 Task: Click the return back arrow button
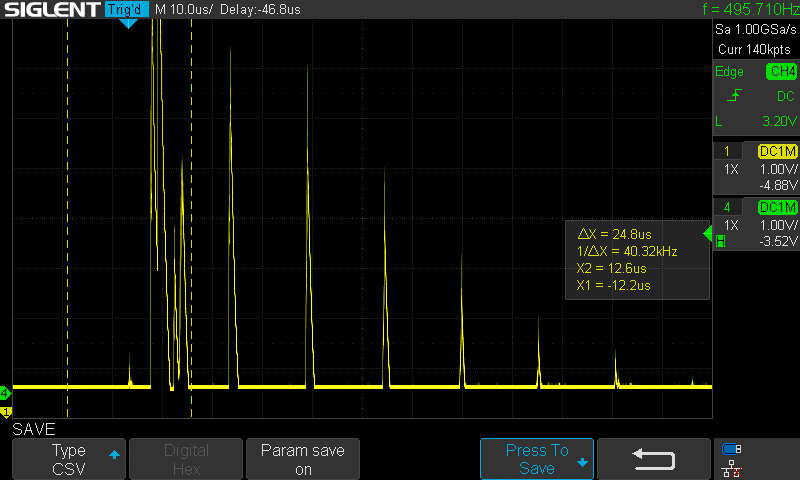654,459
